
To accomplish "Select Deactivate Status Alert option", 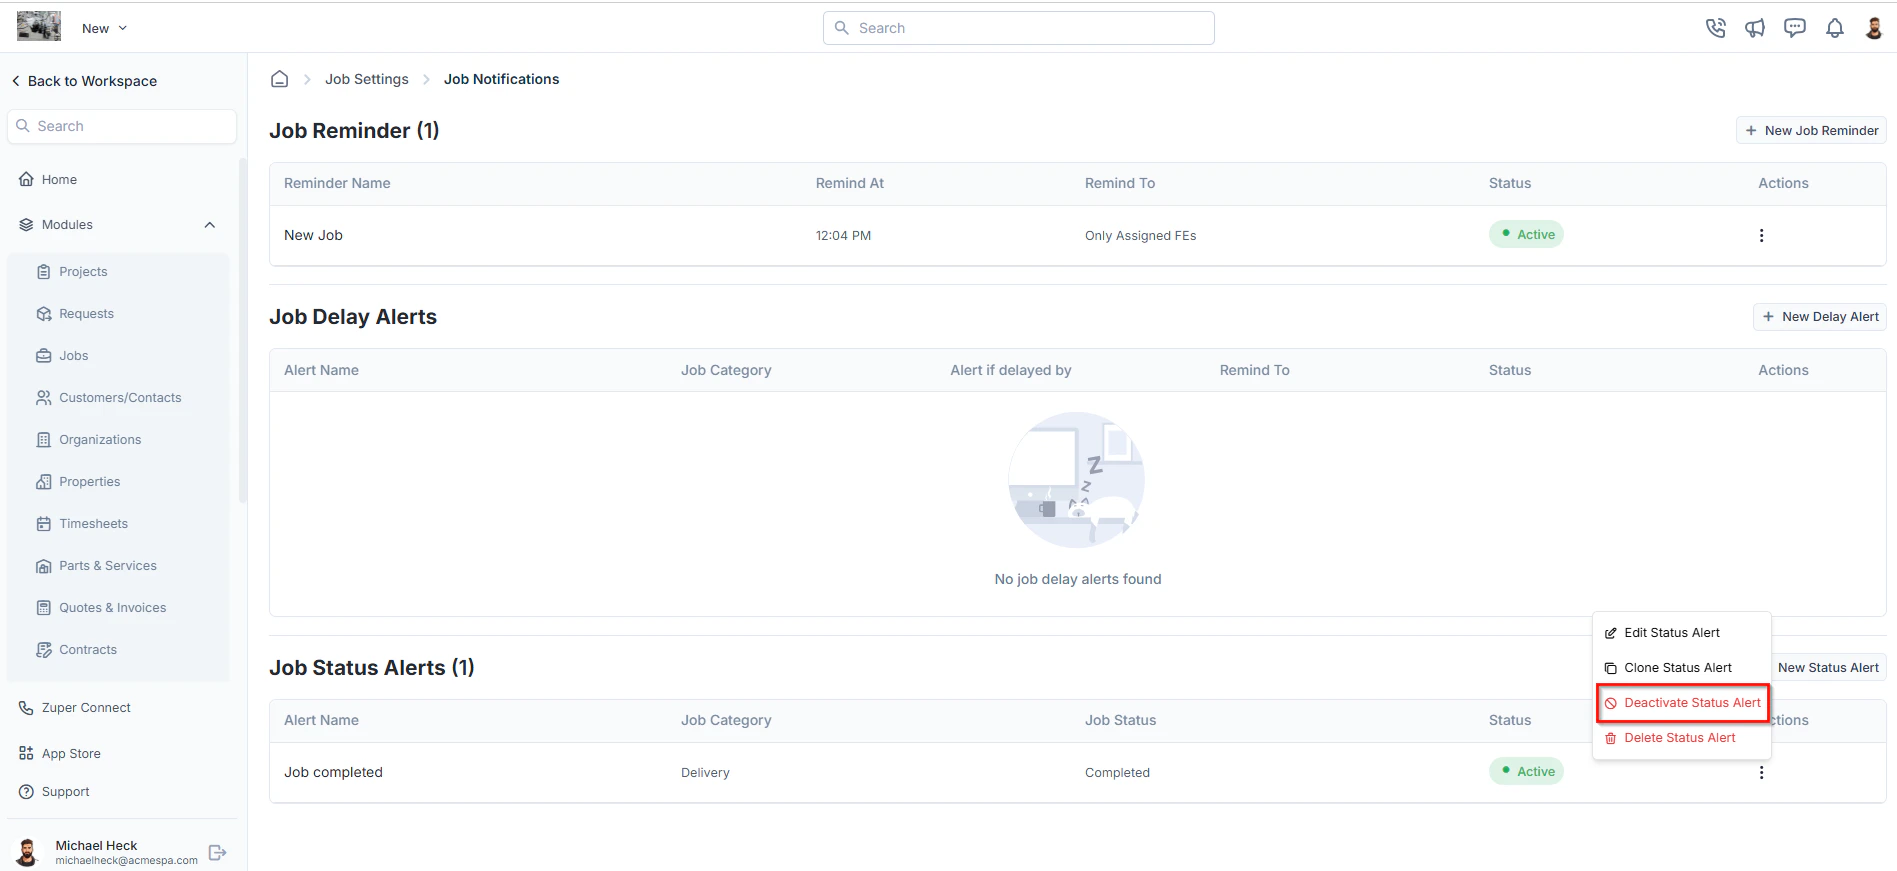I will click(1683, 703).
